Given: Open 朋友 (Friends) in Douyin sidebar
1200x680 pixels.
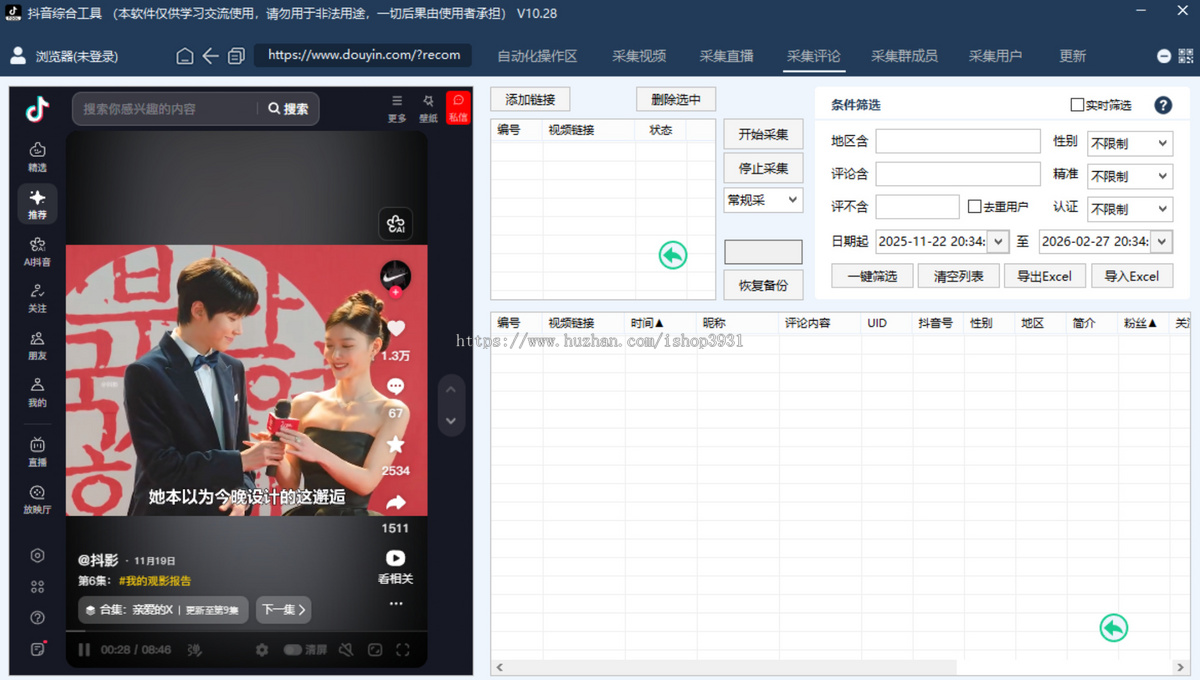Looking at the screenshot, I should click(37, 345).
